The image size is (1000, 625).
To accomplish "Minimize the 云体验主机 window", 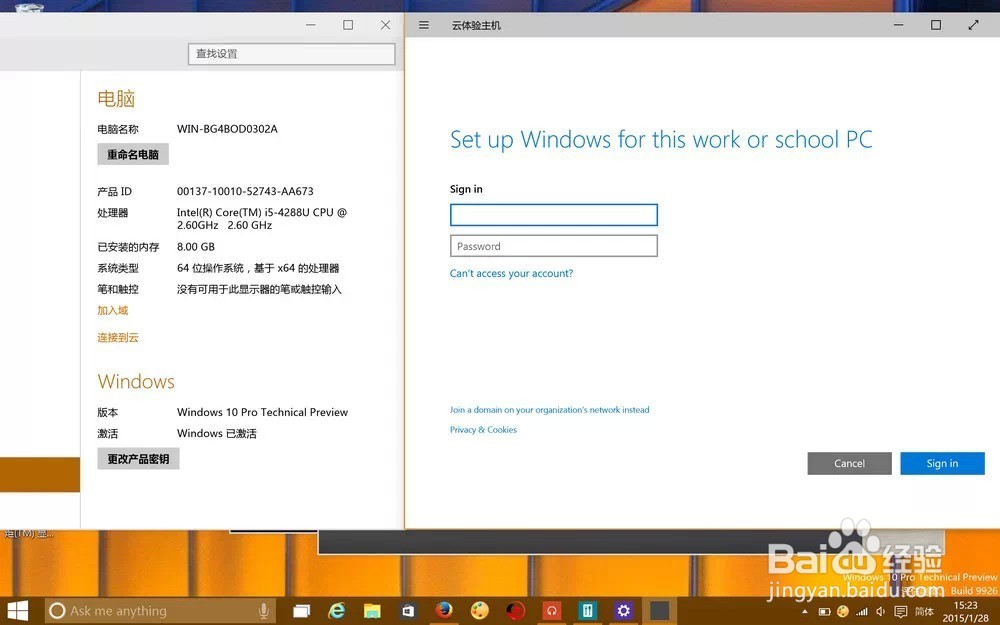I will tap(899, 25).
